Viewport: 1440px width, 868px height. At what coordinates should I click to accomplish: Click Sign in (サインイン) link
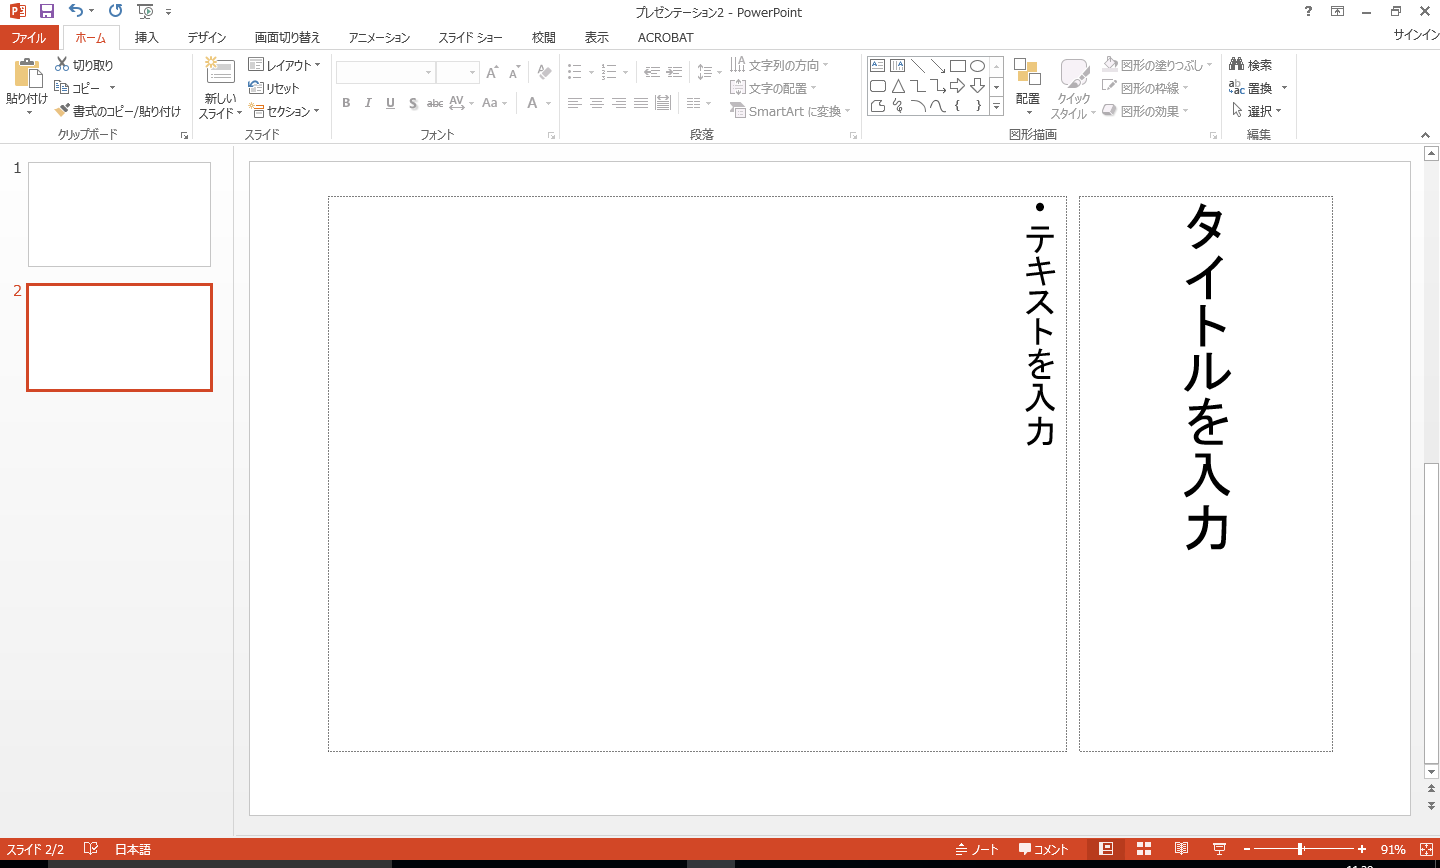(1416, 35)
